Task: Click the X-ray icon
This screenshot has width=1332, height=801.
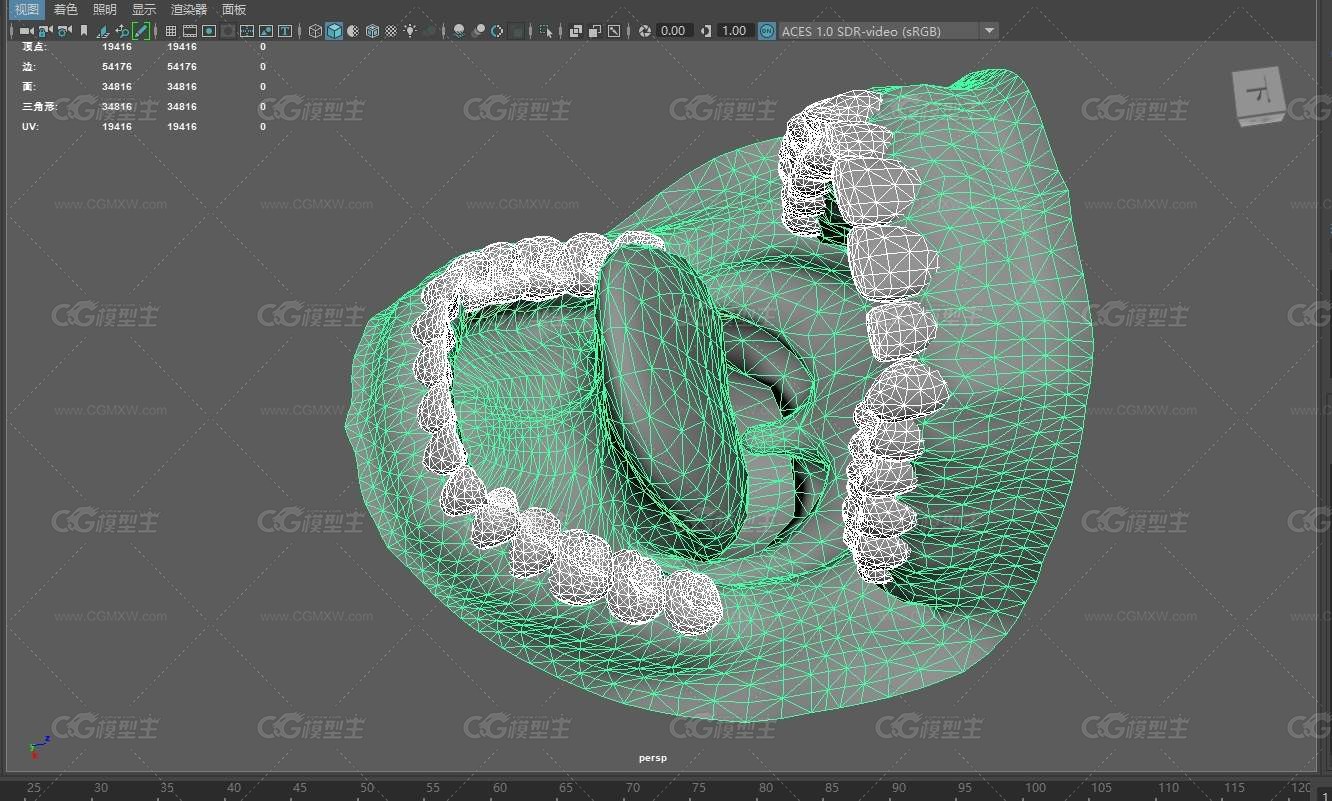Action: [575, 31]
